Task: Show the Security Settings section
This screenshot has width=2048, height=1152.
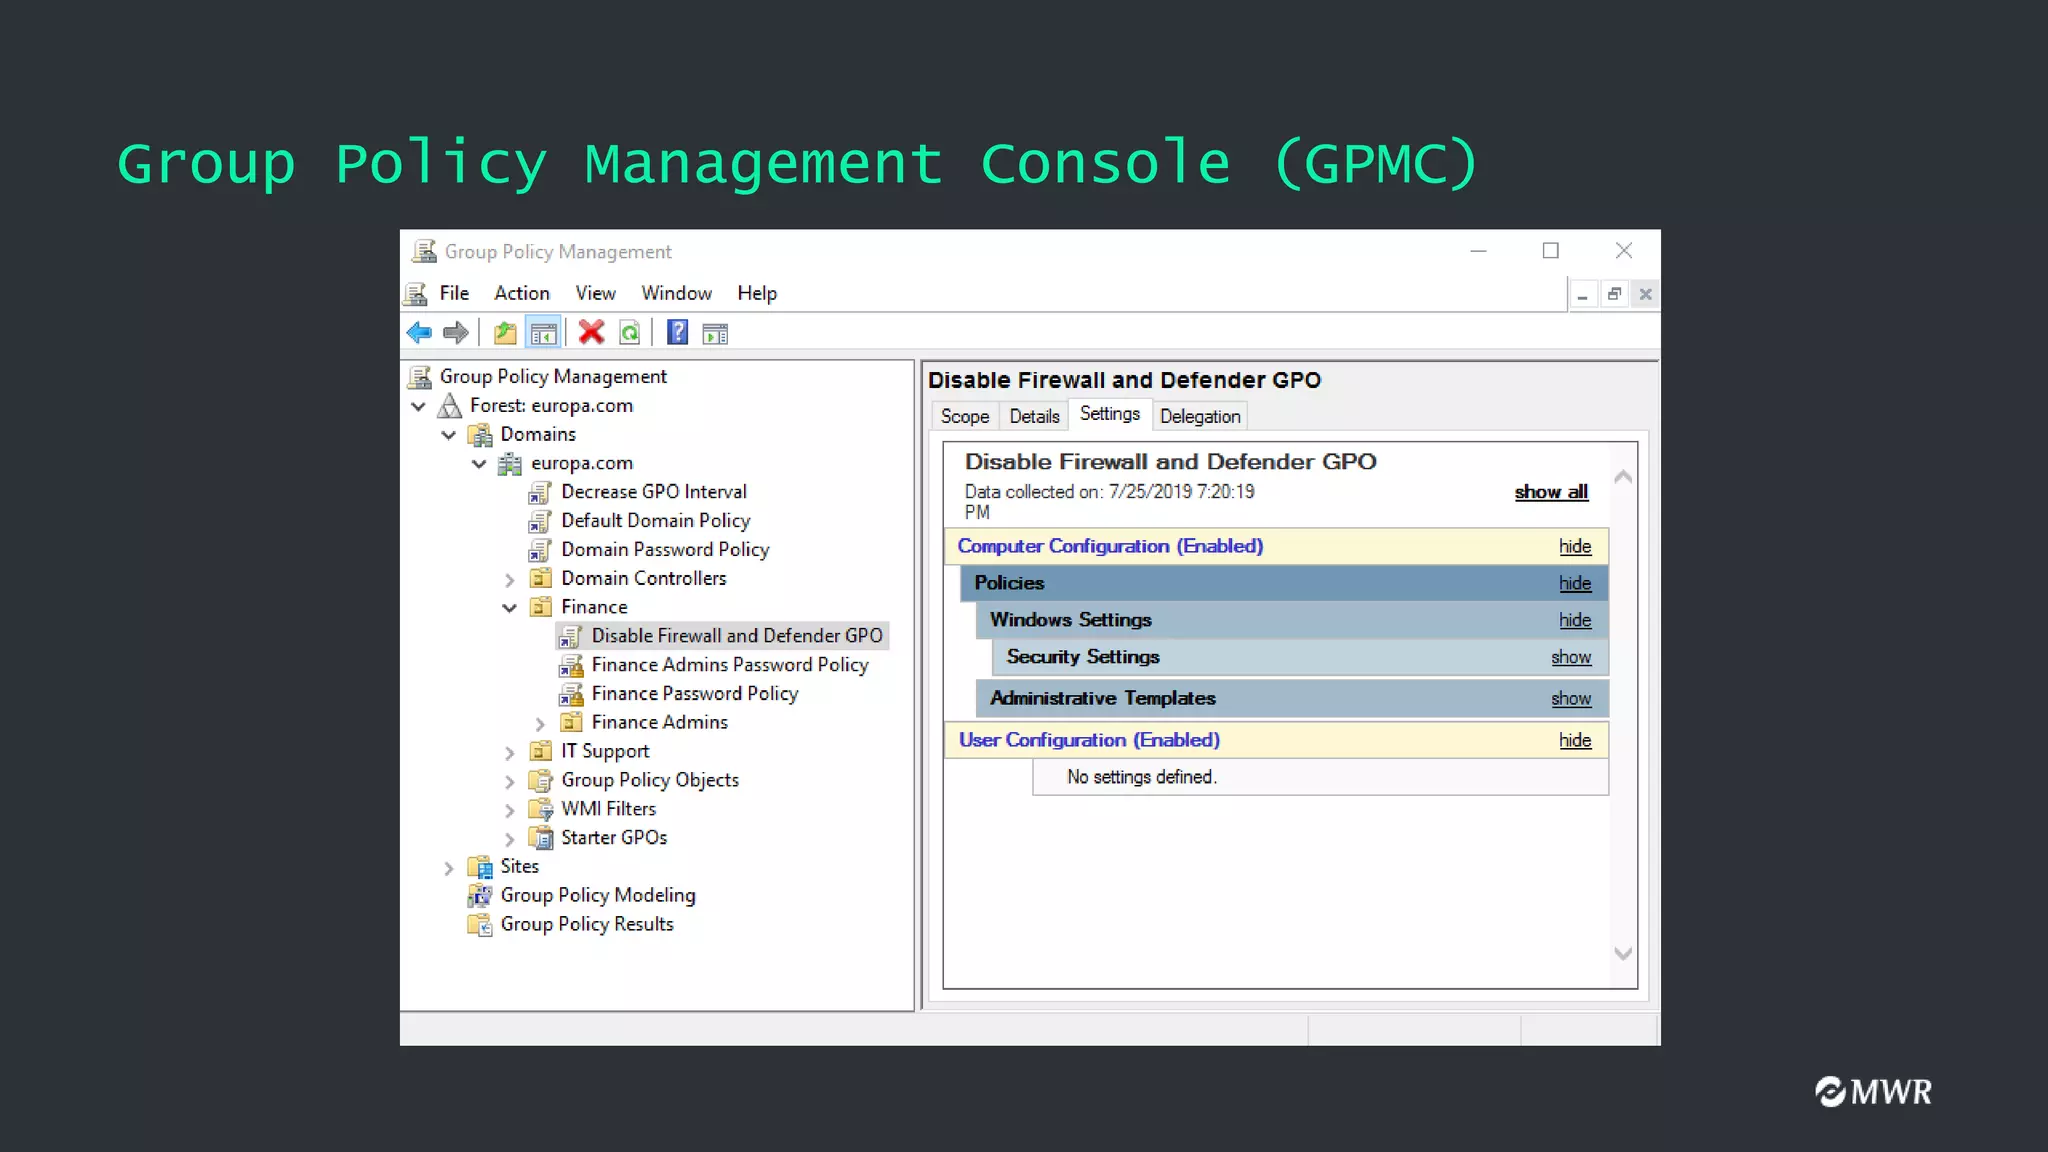Action: 1571,657
